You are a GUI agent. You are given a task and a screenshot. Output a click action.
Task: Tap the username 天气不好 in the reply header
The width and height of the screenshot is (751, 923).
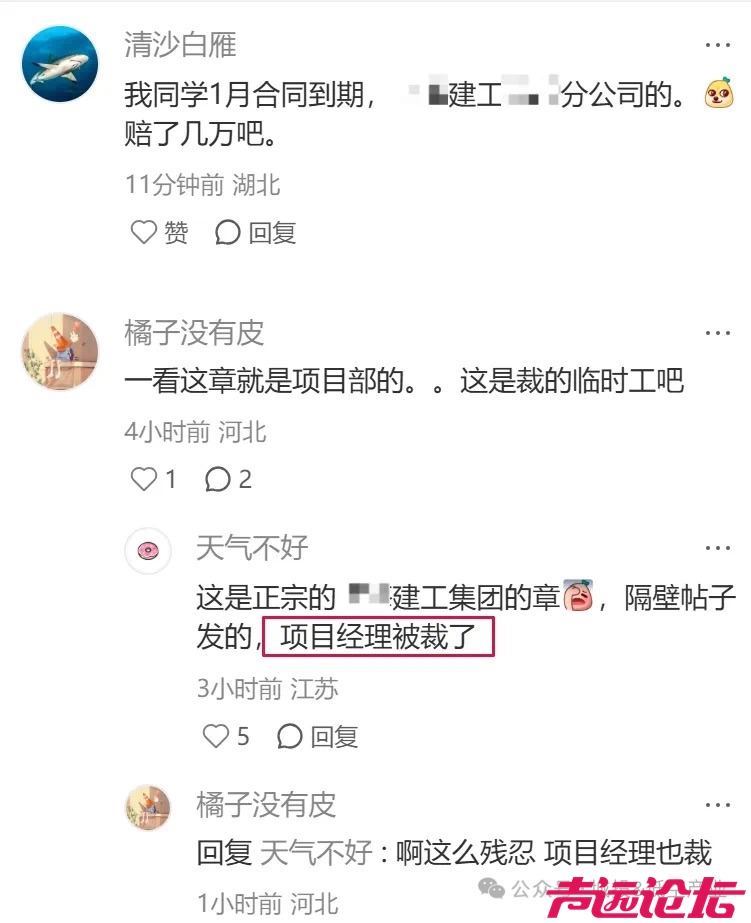[x=252, y=548]
